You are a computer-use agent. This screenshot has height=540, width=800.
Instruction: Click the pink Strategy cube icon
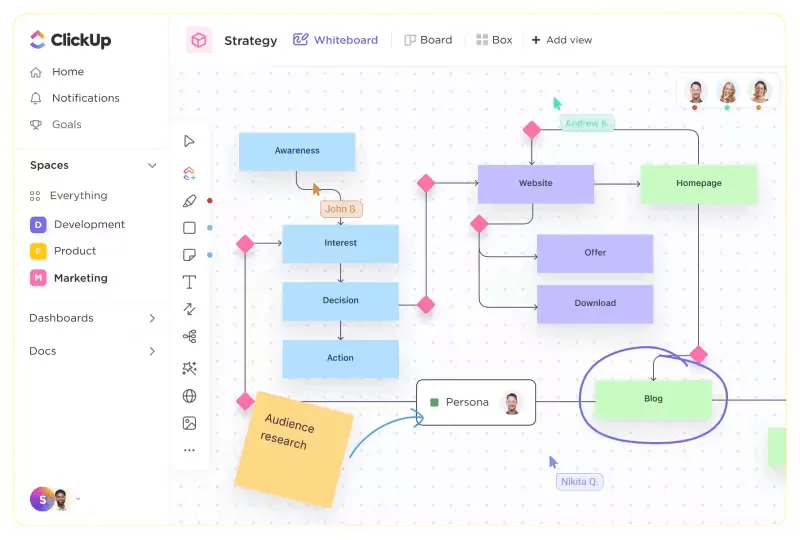(x=198, y=40)
